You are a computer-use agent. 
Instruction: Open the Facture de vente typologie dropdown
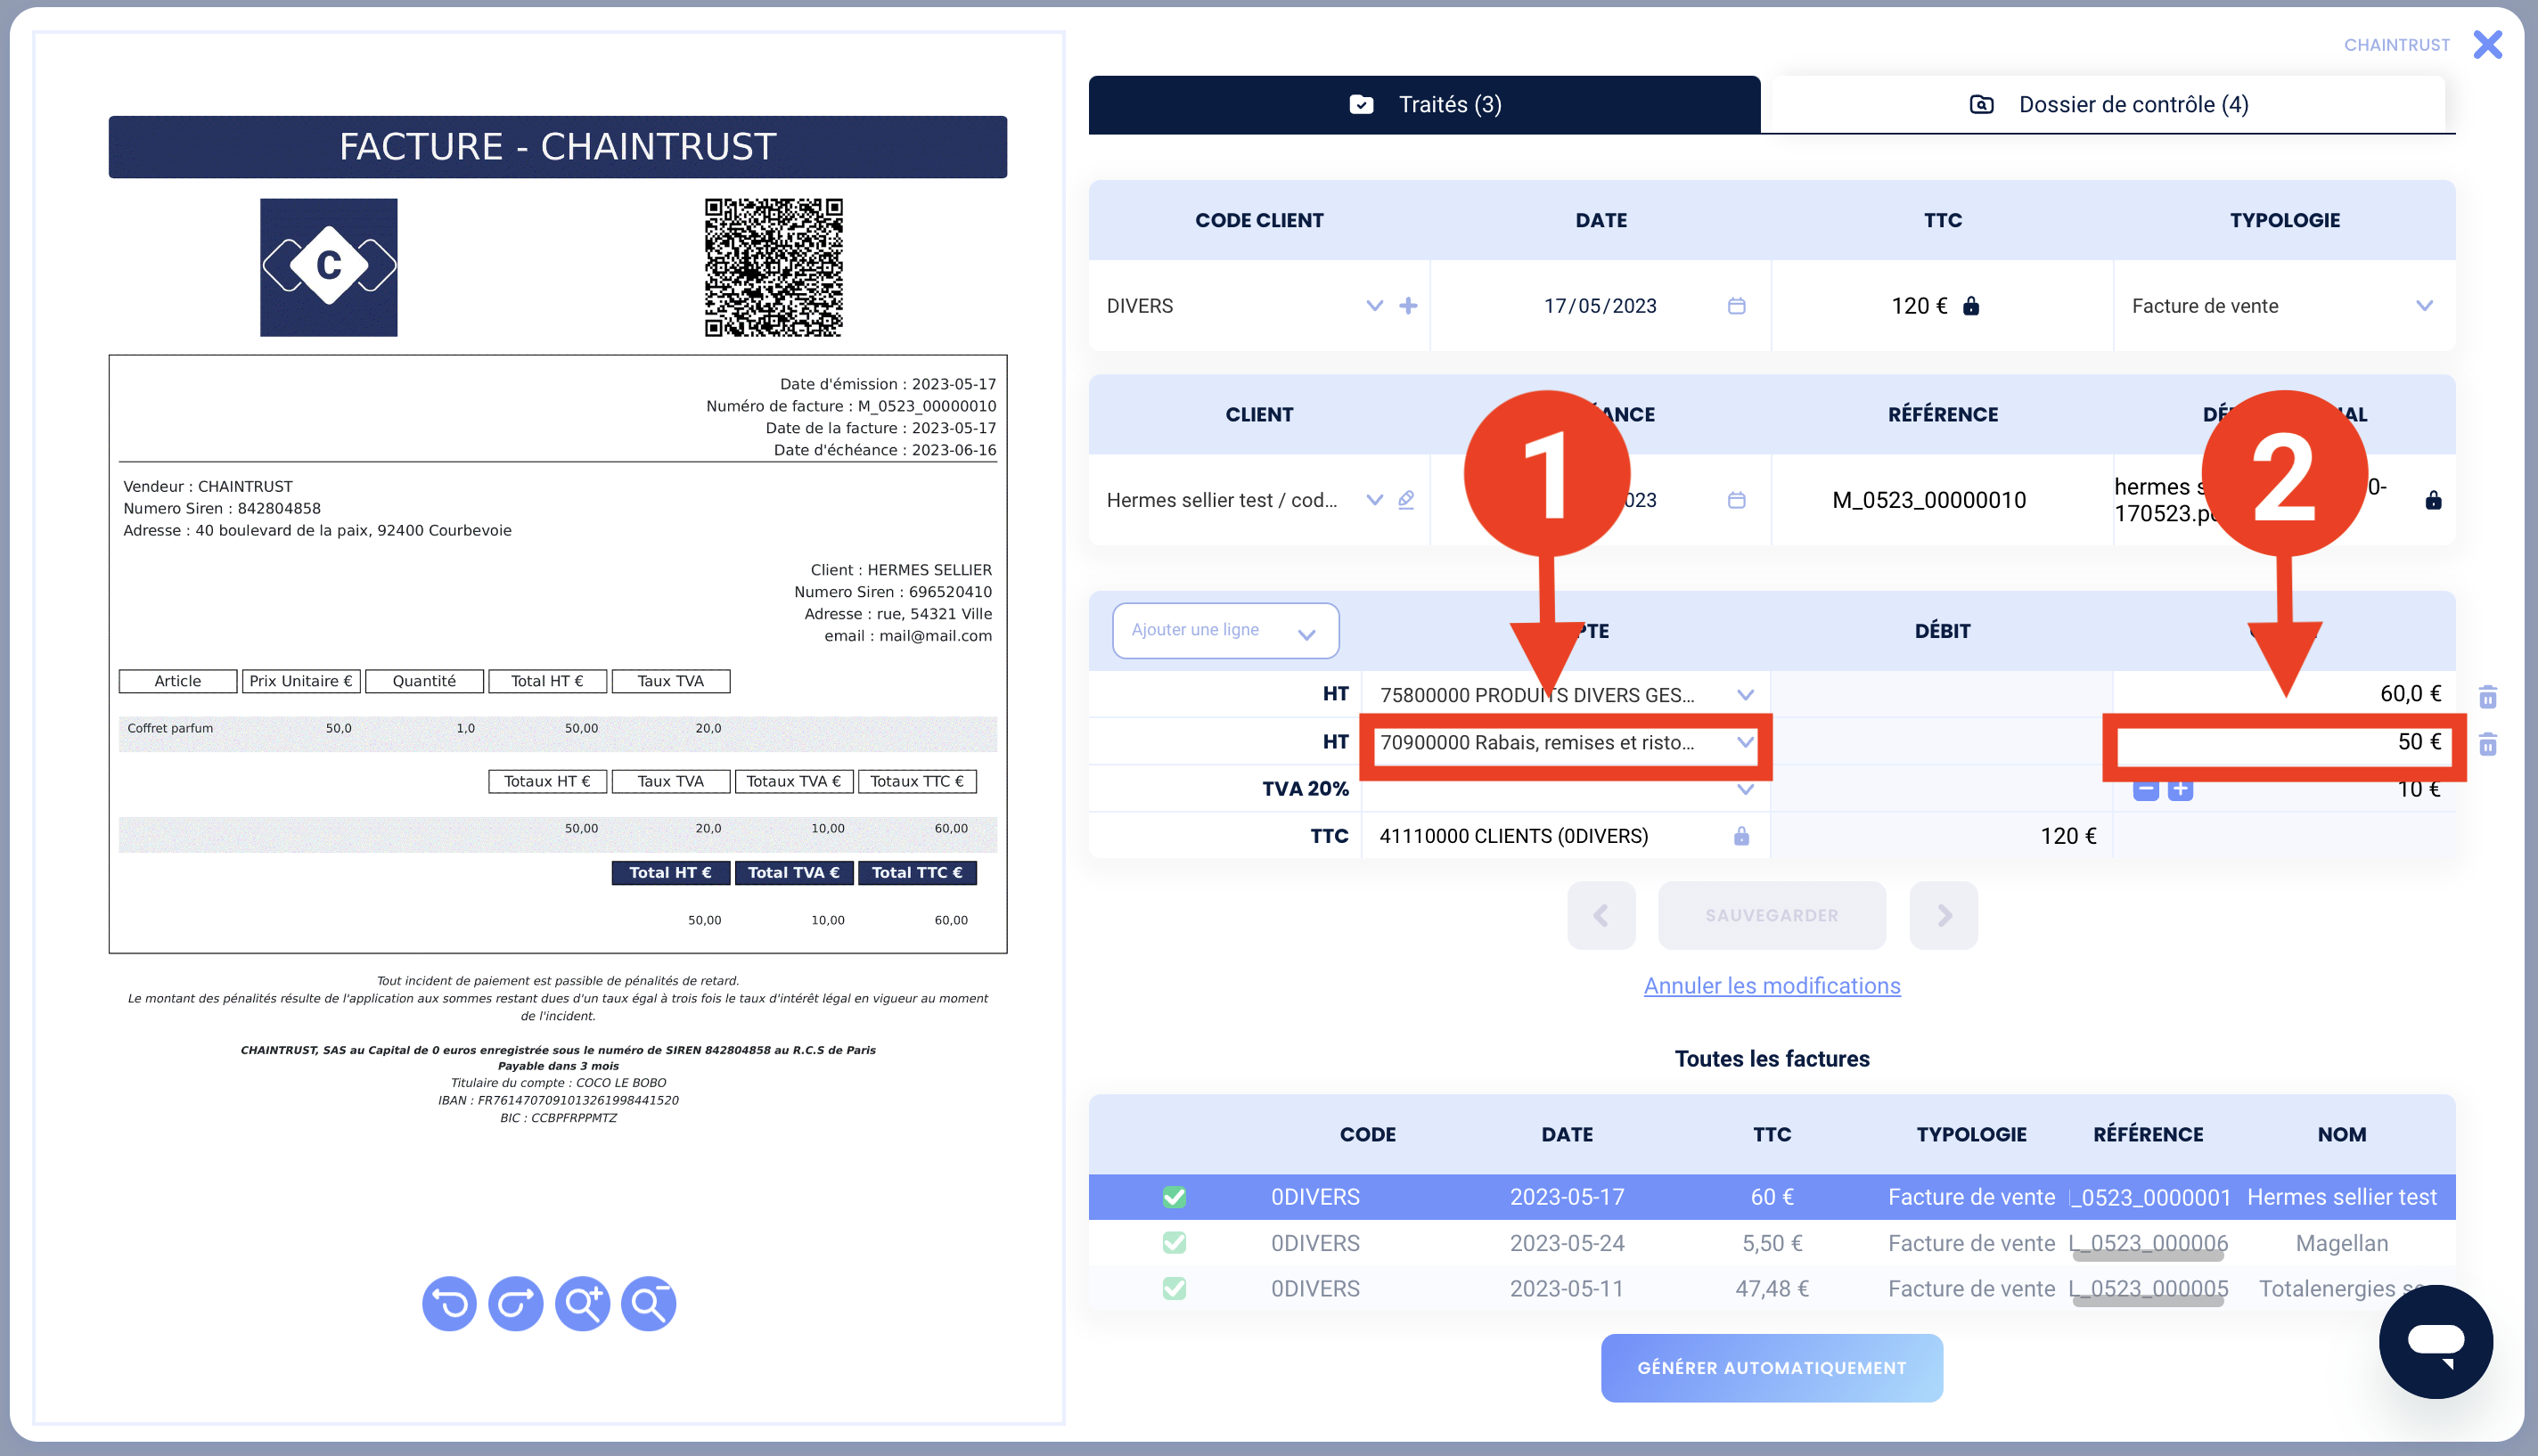tap(2425, 305)
